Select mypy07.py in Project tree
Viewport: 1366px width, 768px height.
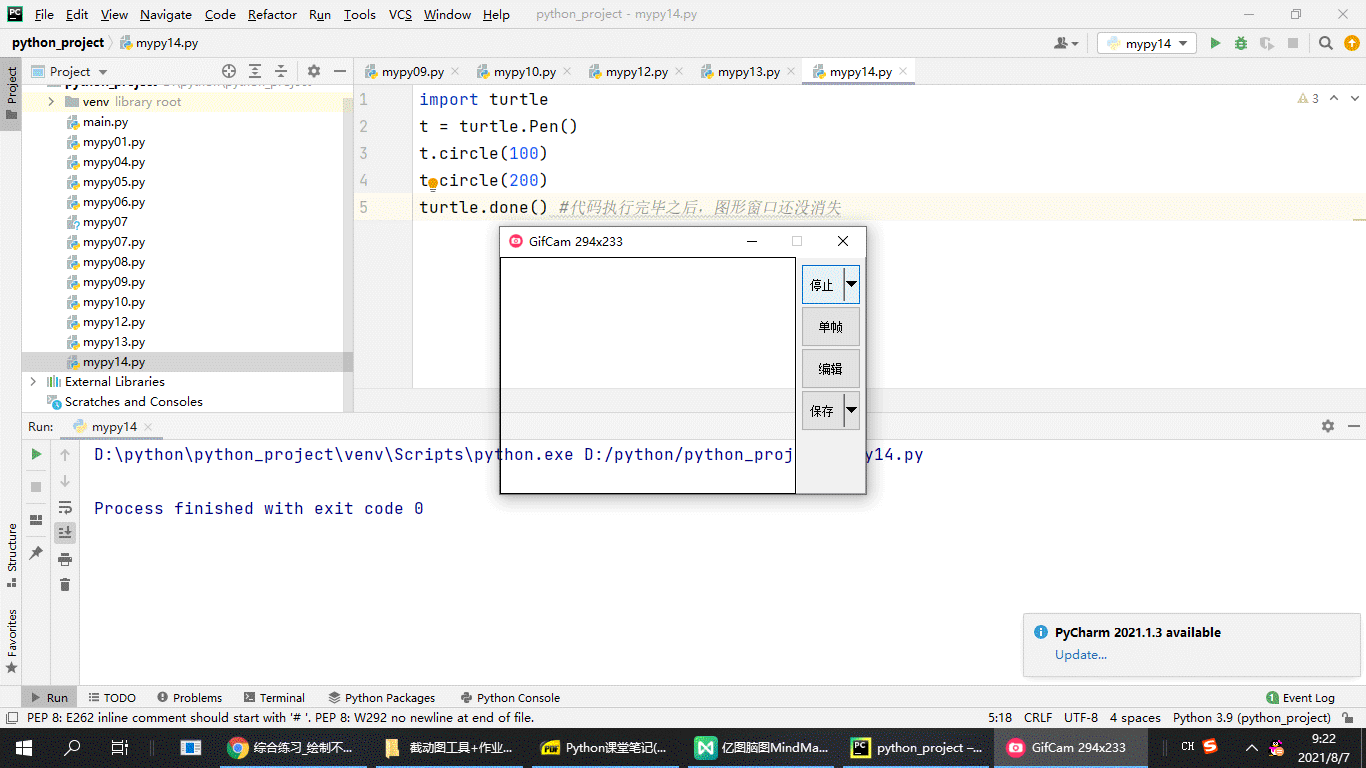coord(114,242)
